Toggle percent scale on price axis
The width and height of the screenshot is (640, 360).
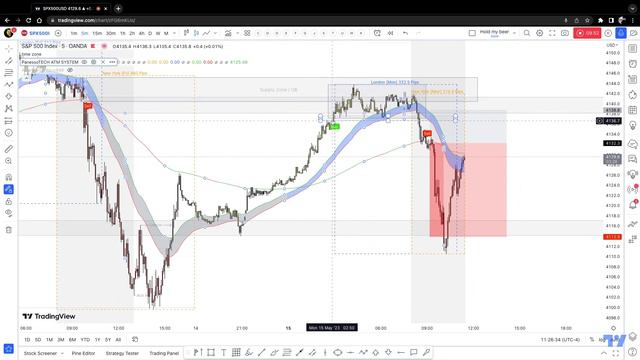[x=592, y=340]
